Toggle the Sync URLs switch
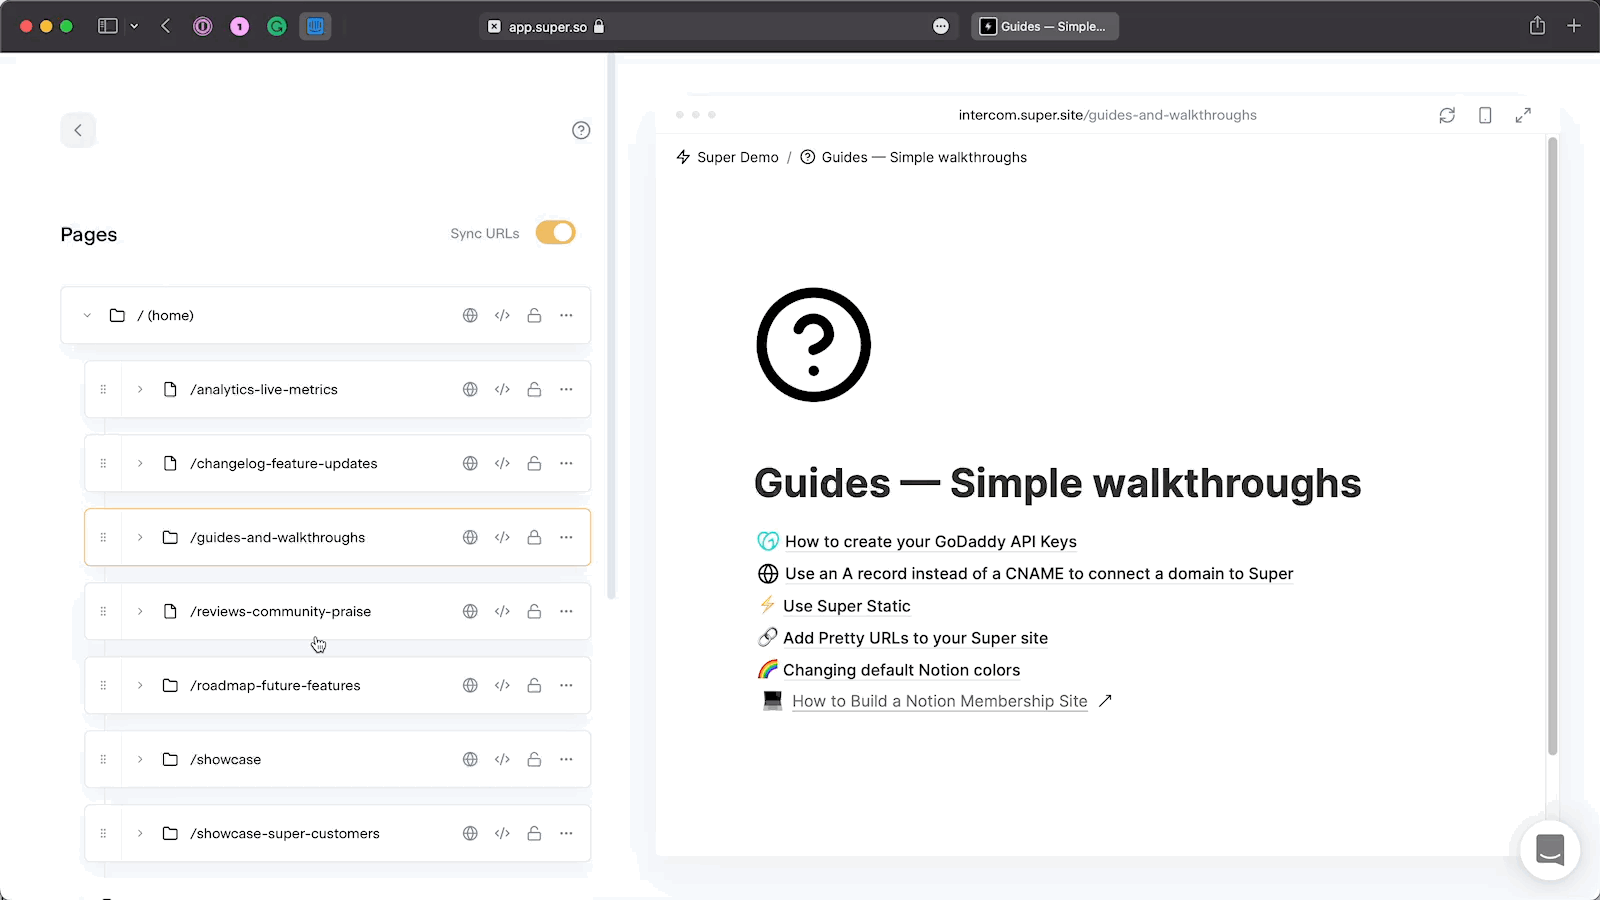The height and width of the screenshot is (900, 1600). pyautogui.click(x=555, y=233)
